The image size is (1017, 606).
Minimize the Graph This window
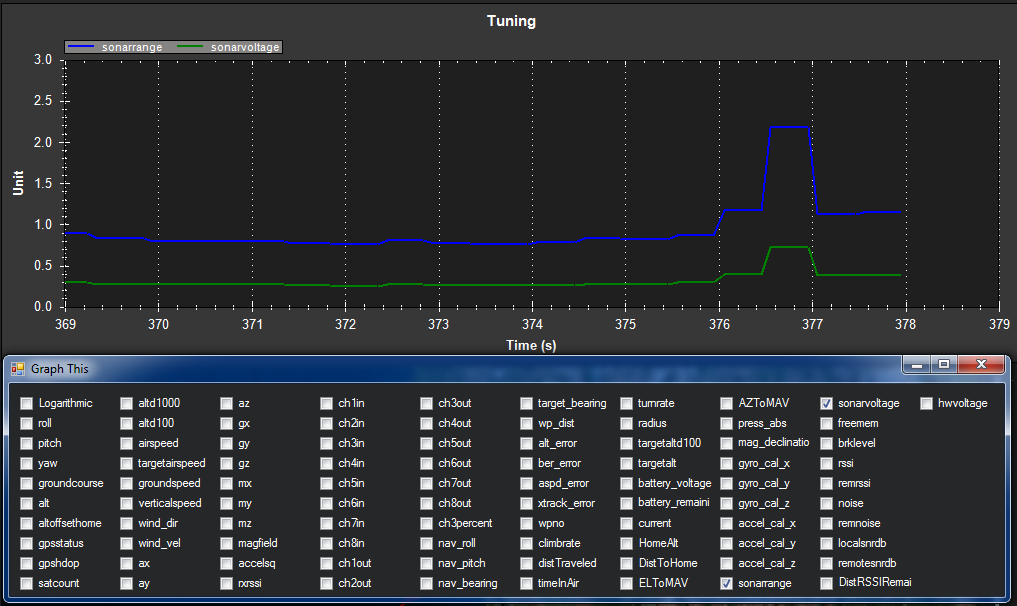tap(918, 366)
